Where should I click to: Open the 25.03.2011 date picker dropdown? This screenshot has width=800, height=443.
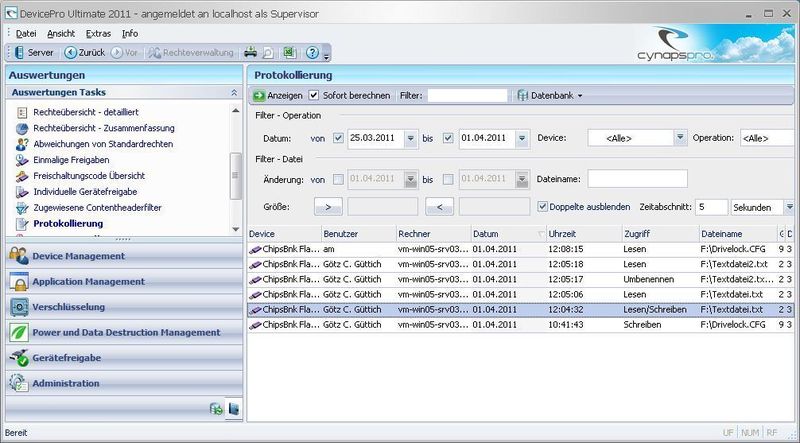pos(411,138)
